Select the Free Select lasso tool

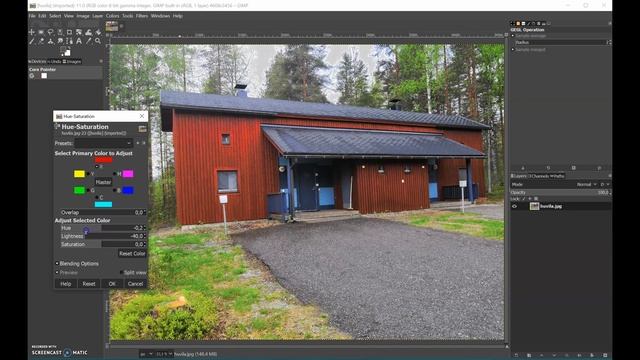(50, 32)
